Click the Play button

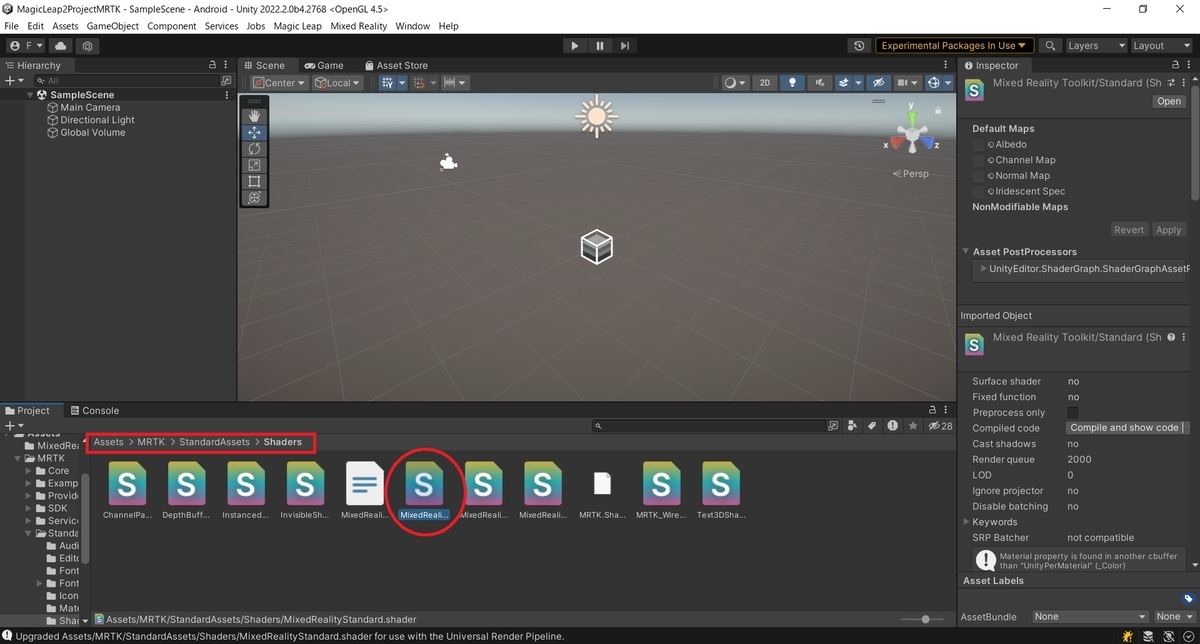pos(574,46)
